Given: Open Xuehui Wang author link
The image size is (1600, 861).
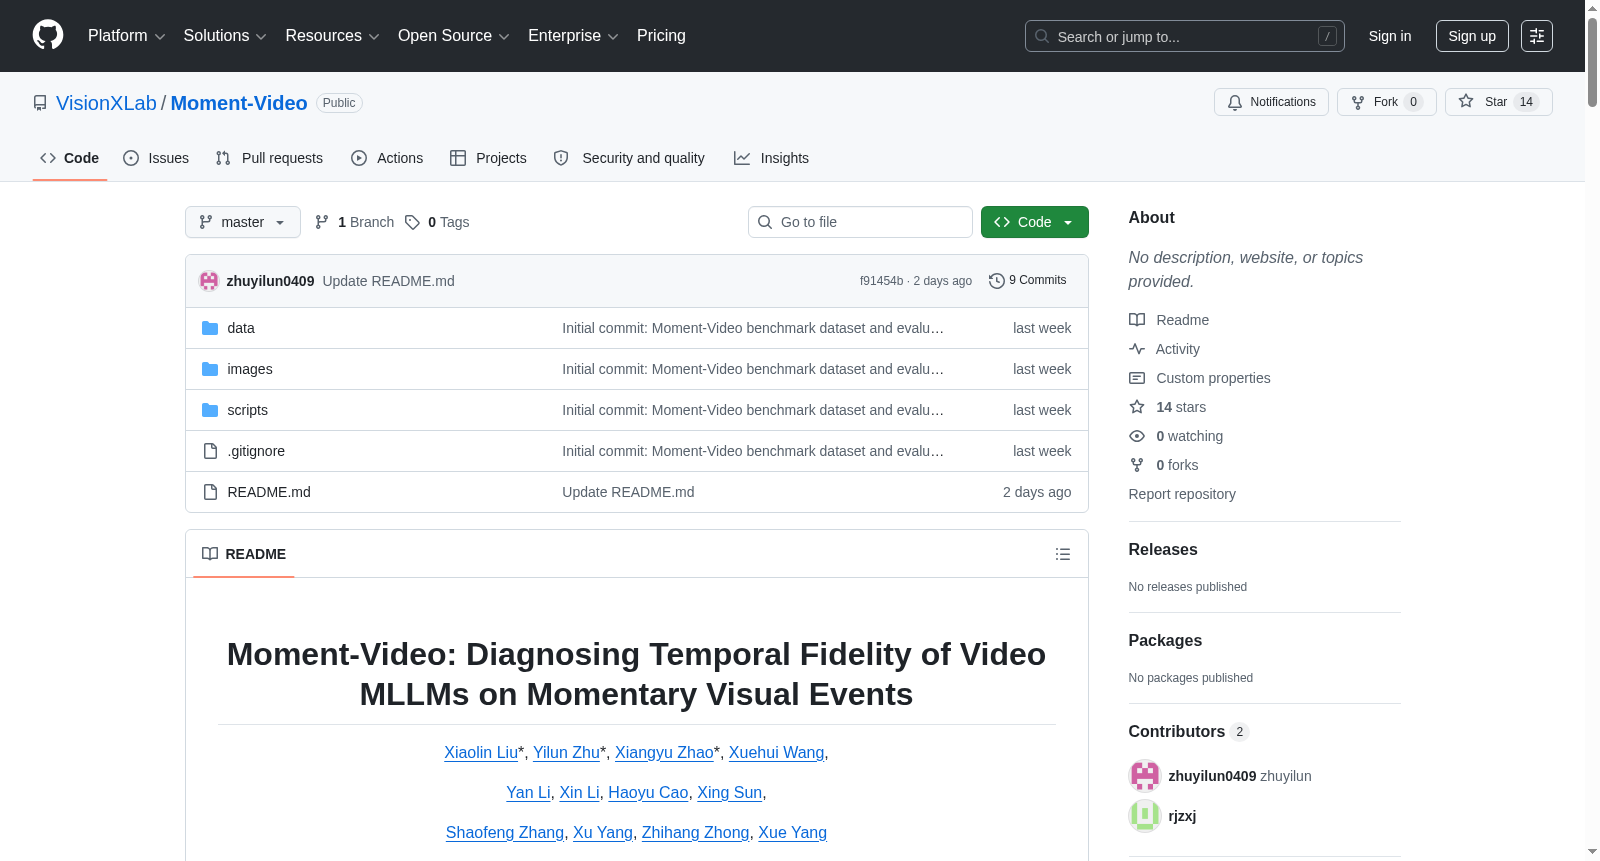Looking at the screenshot, I should point(776,752).
